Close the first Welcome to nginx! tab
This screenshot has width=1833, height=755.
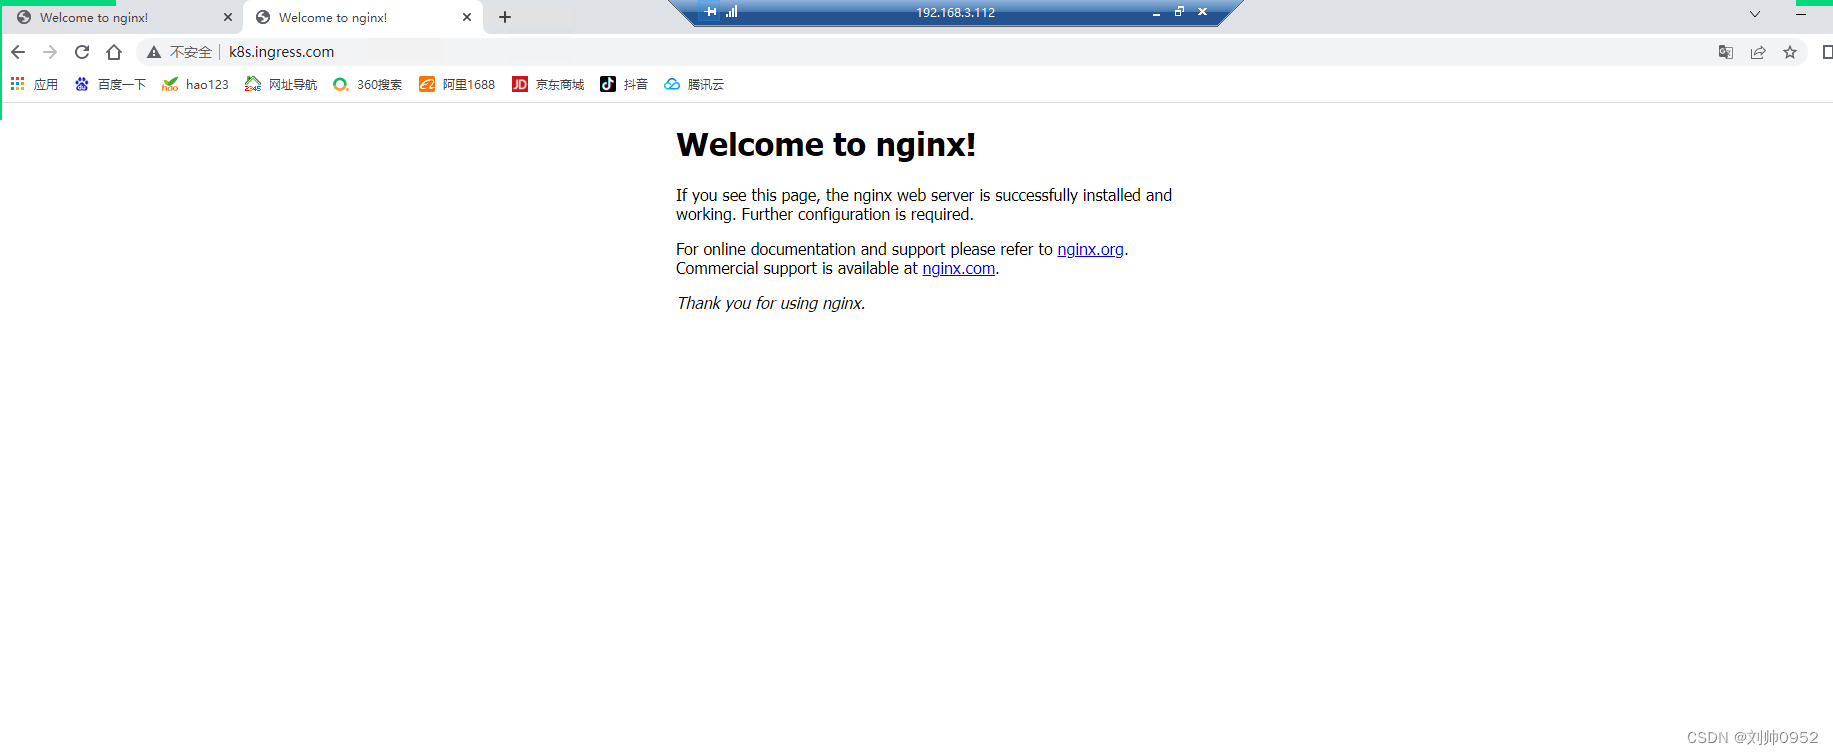coord(228,18)
